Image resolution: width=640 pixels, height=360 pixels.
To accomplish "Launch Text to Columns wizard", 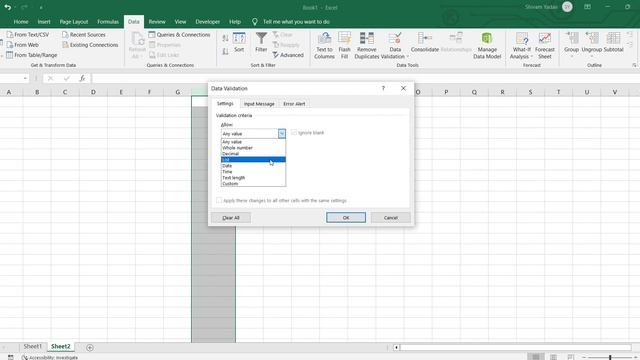I will coord(324,45).
